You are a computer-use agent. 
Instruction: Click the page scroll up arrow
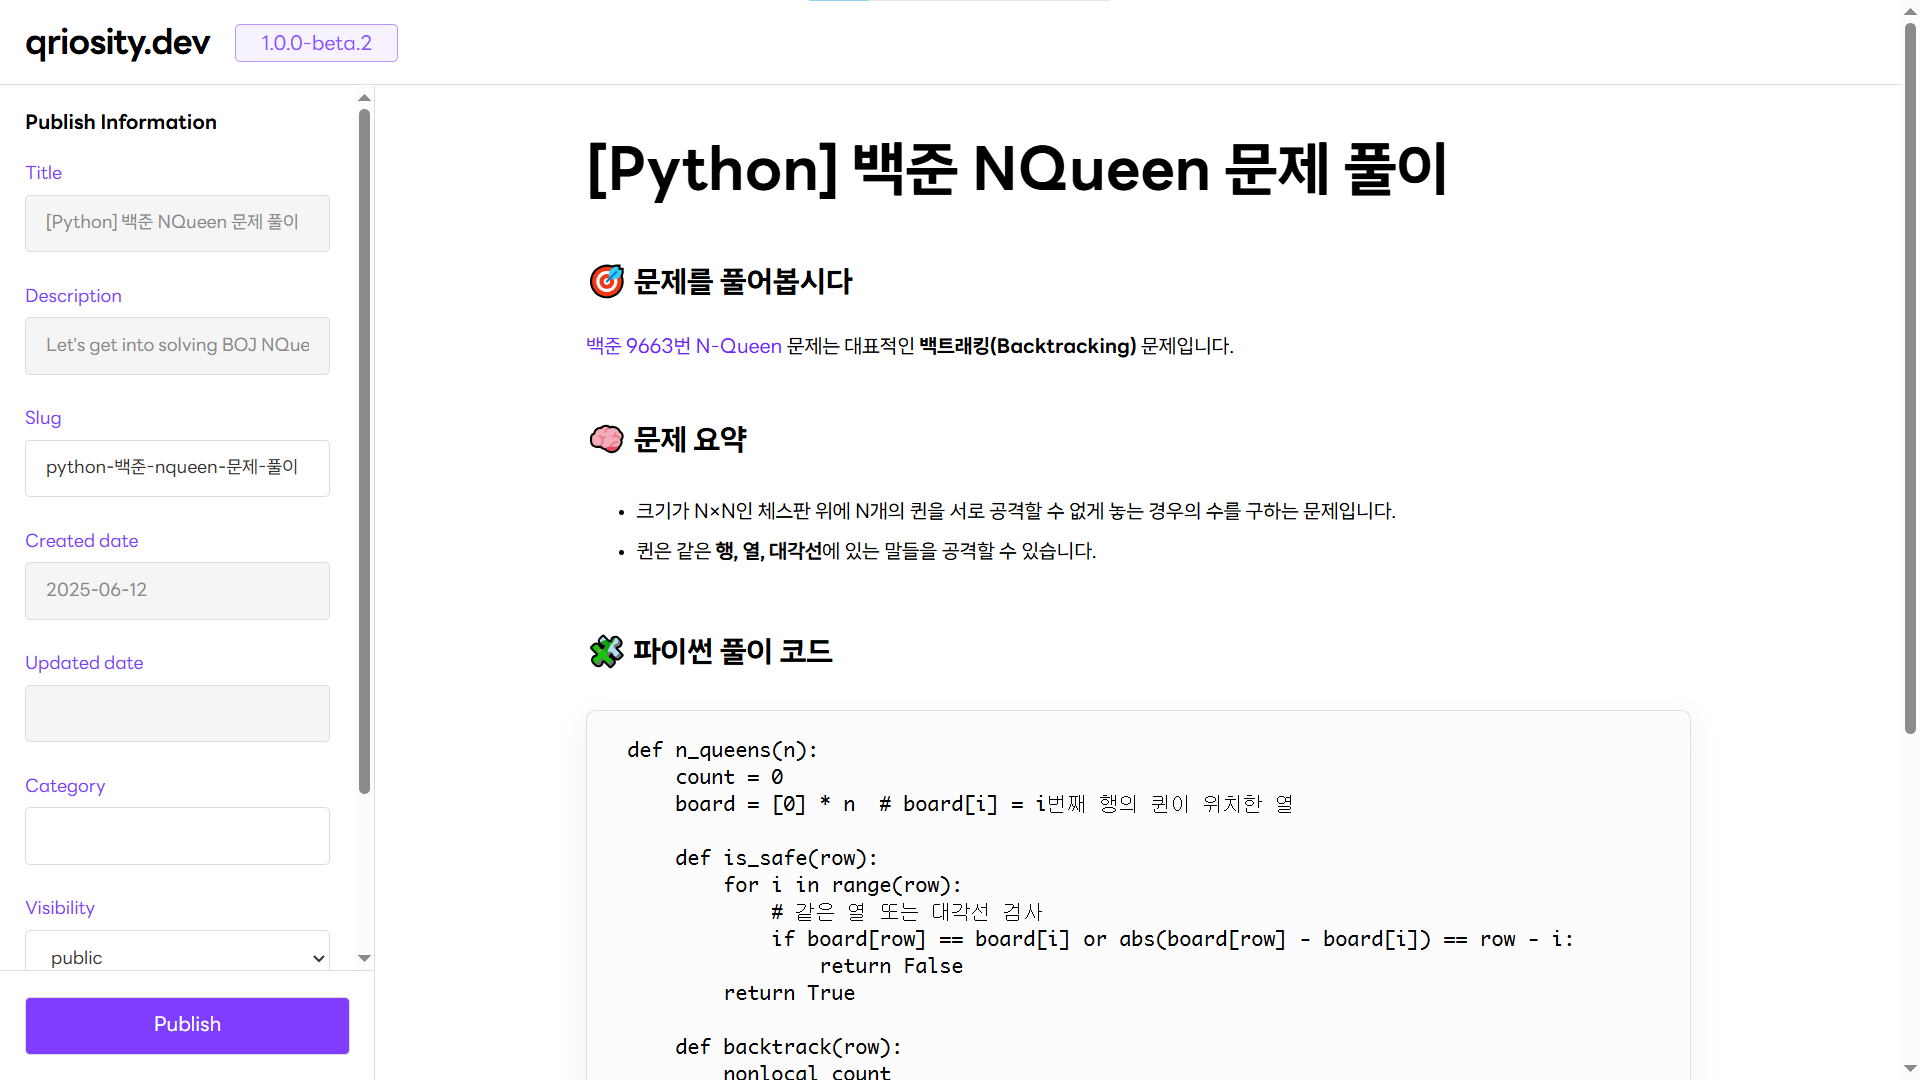(1910, 10)
